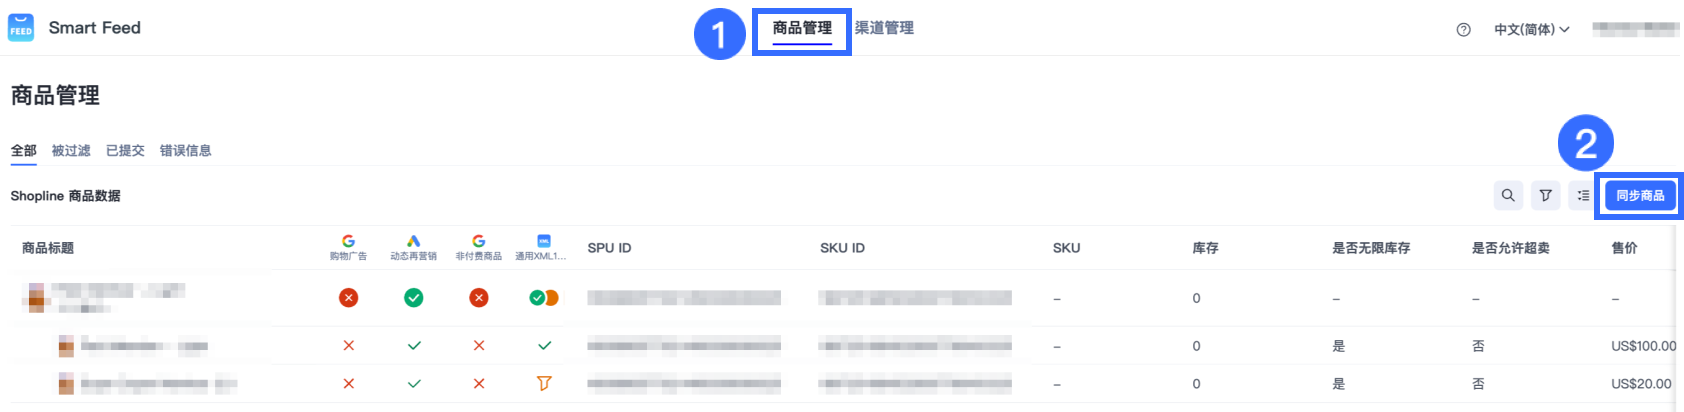Click the Google 购物广告 channel icon
Screen dimensions: 1684x412
click(x=348, y=242)
